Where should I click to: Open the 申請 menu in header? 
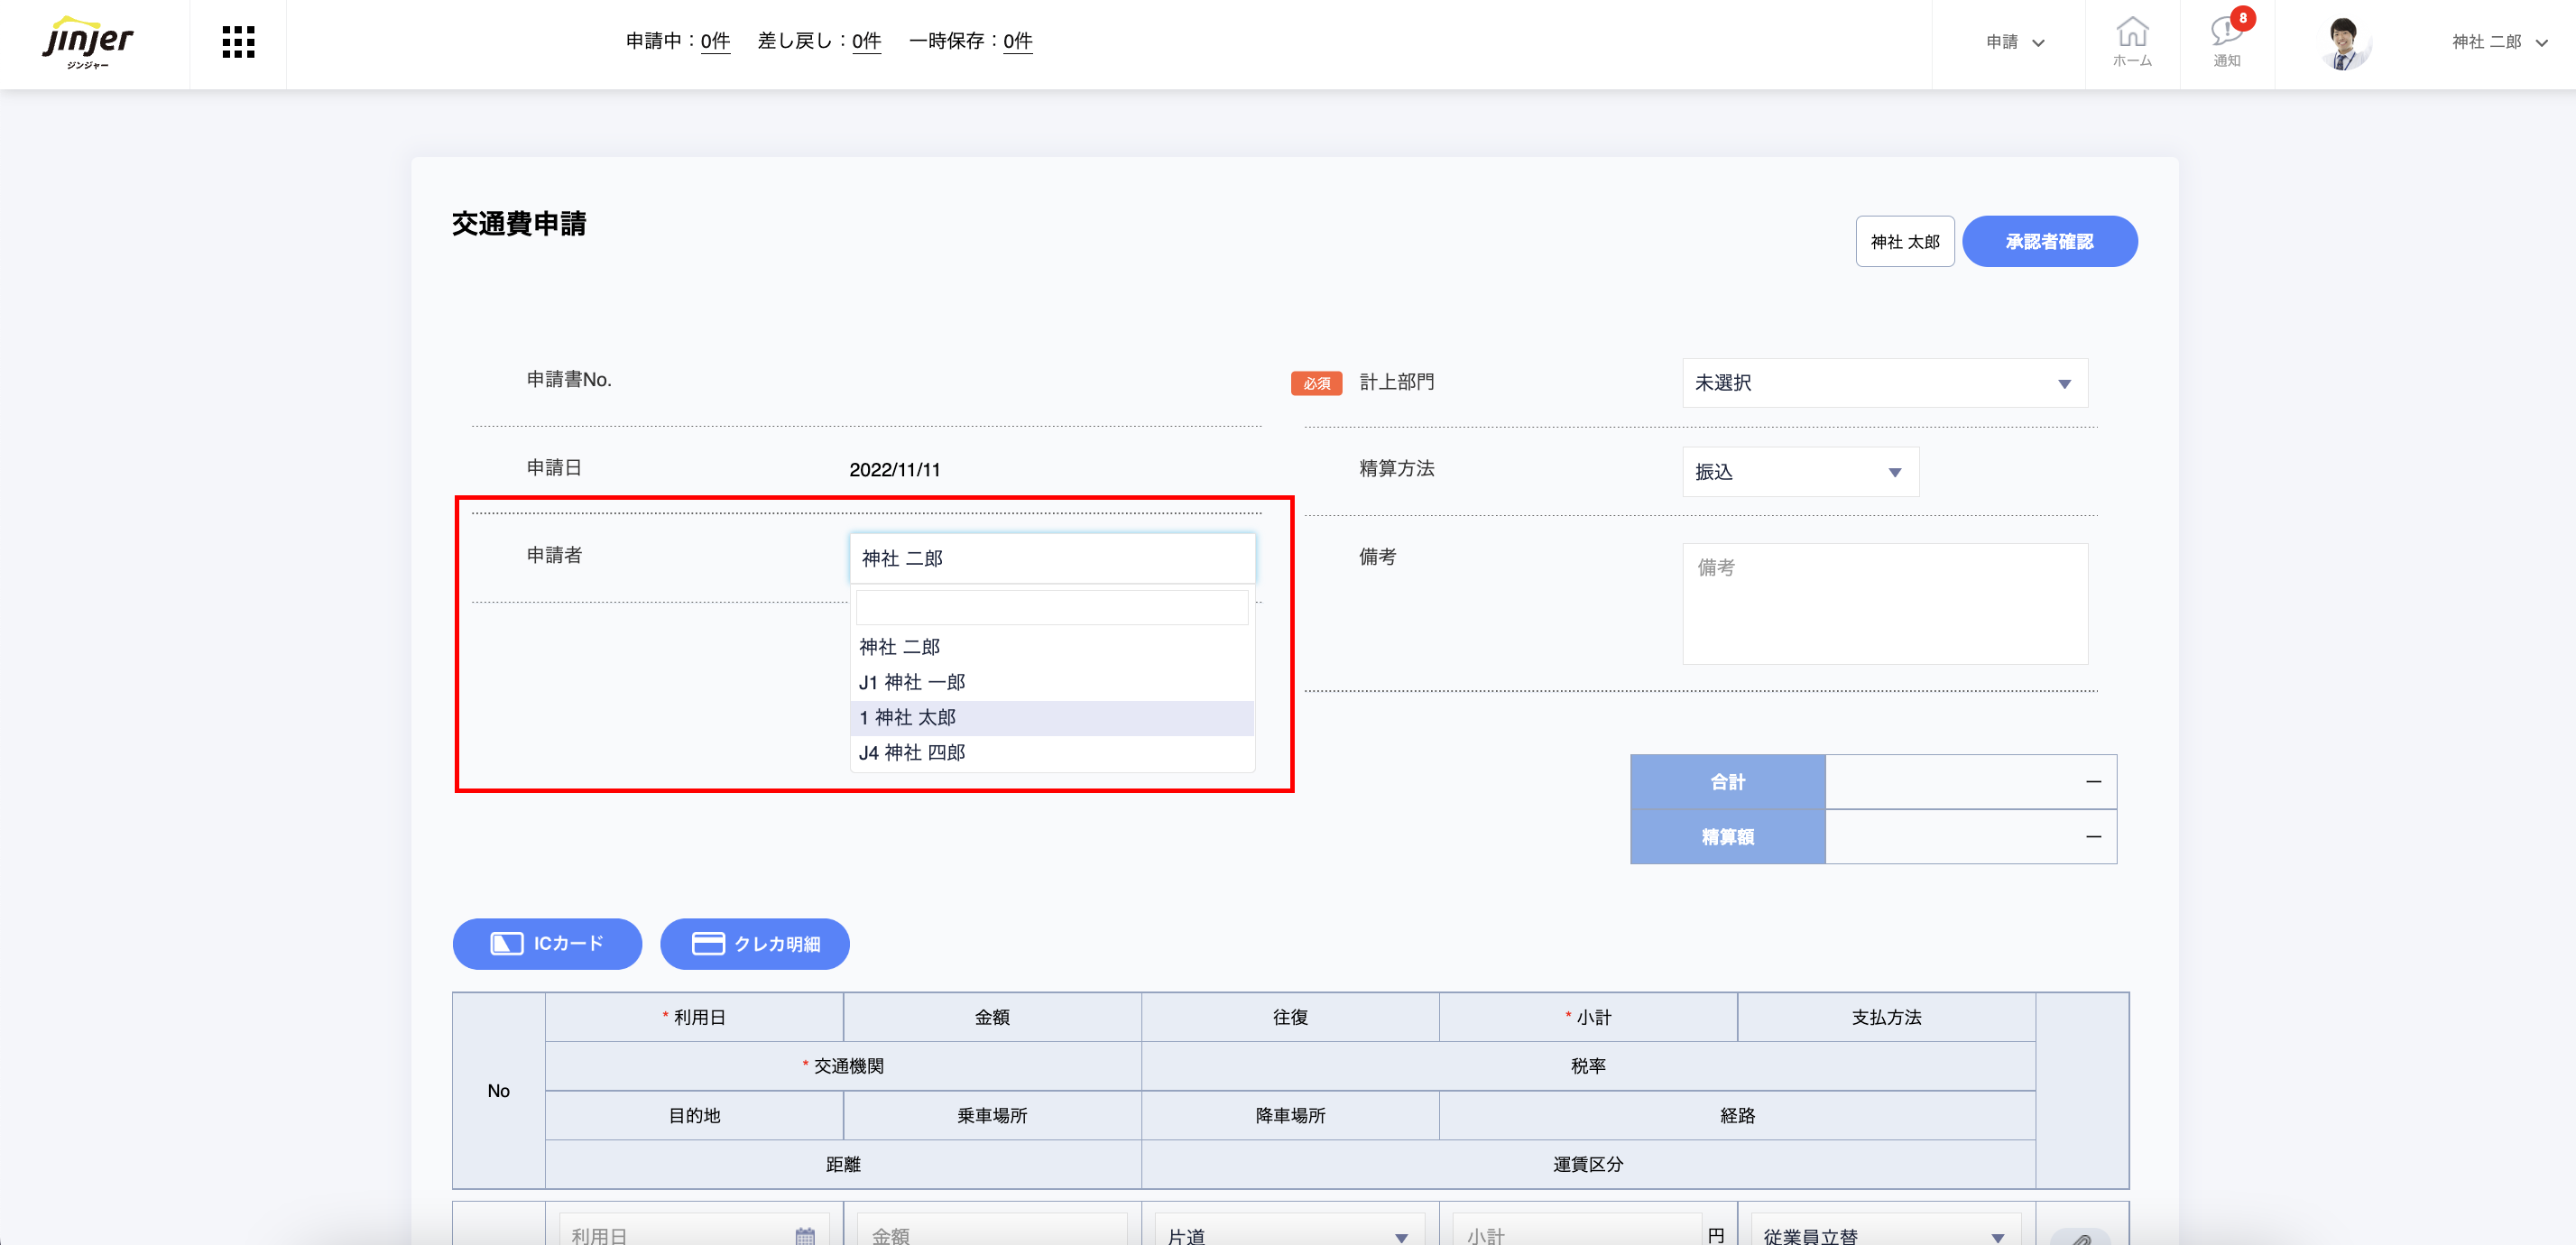[x=2014, y=42]
